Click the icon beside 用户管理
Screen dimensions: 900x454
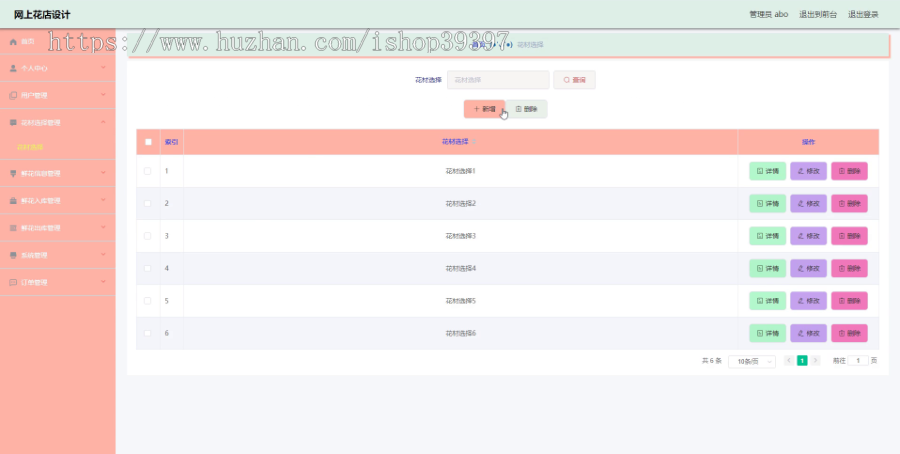13,95
